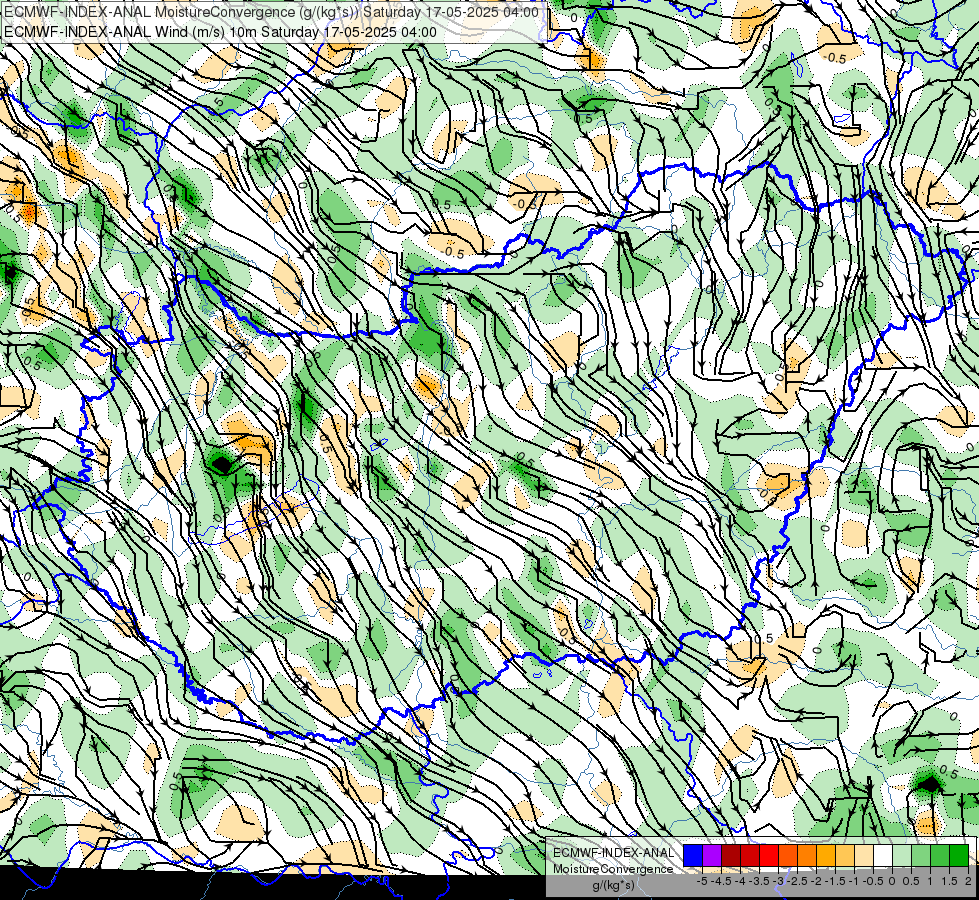Click the red-orange swatch between -3 and -2.5
979x900 pixels.
point(788,856)
